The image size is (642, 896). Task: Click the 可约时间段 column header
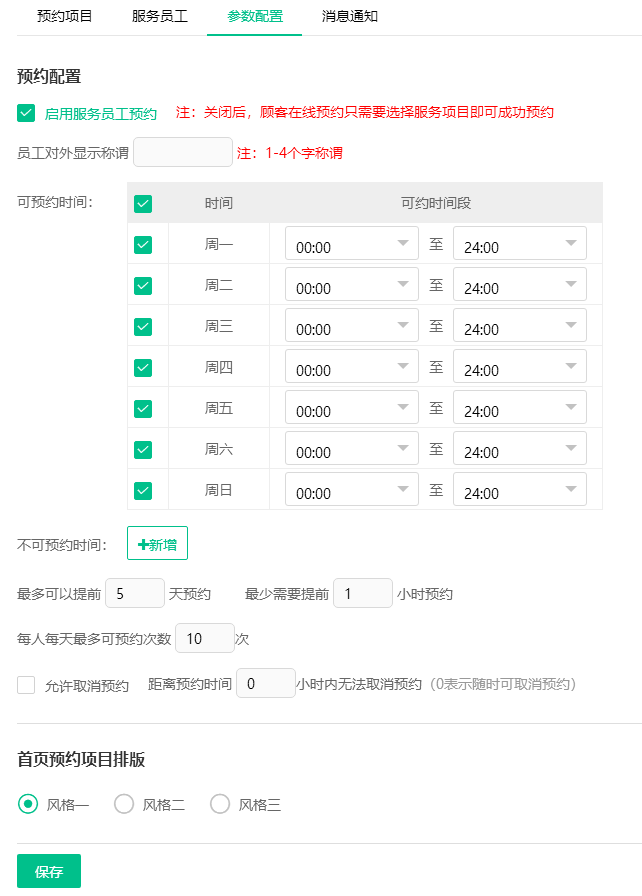(x=436, y=203)
